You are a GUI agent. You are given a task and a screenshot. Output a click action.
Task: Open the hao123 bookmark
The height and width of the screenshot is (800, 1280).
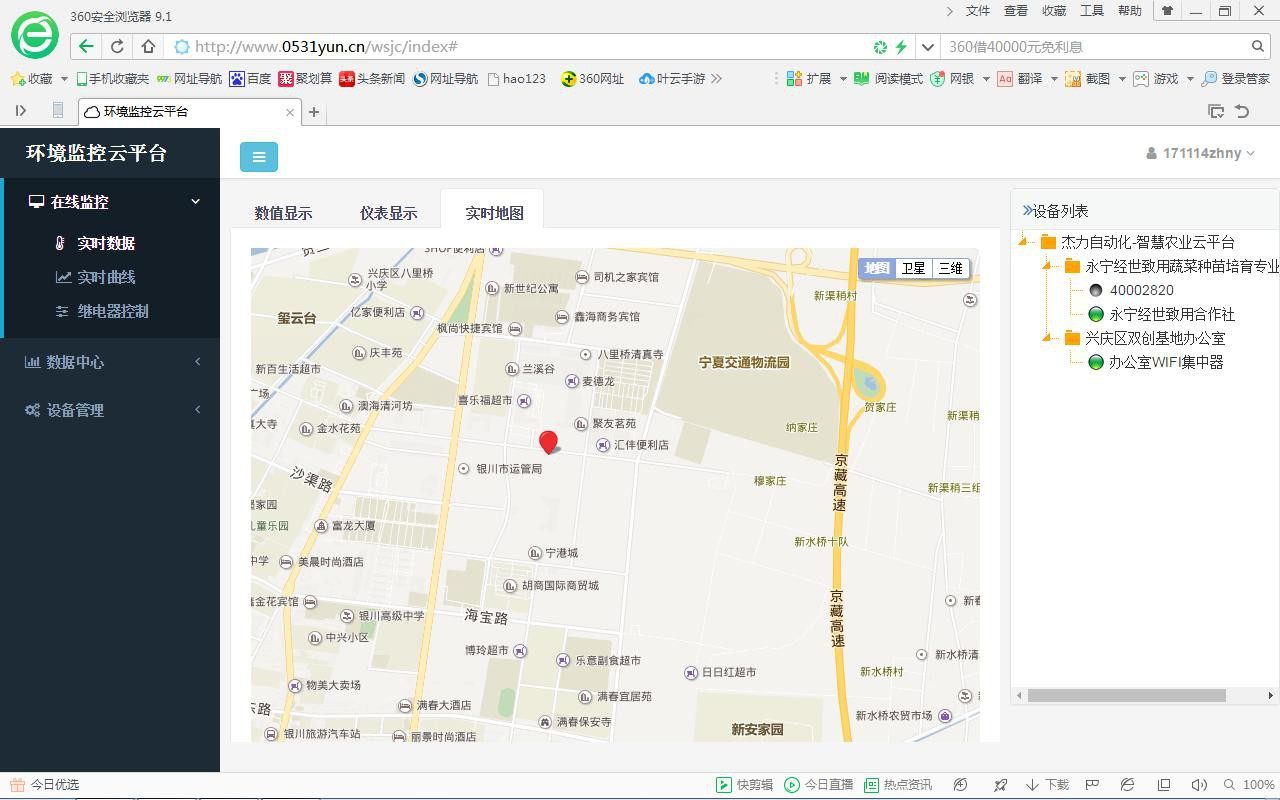517,78
